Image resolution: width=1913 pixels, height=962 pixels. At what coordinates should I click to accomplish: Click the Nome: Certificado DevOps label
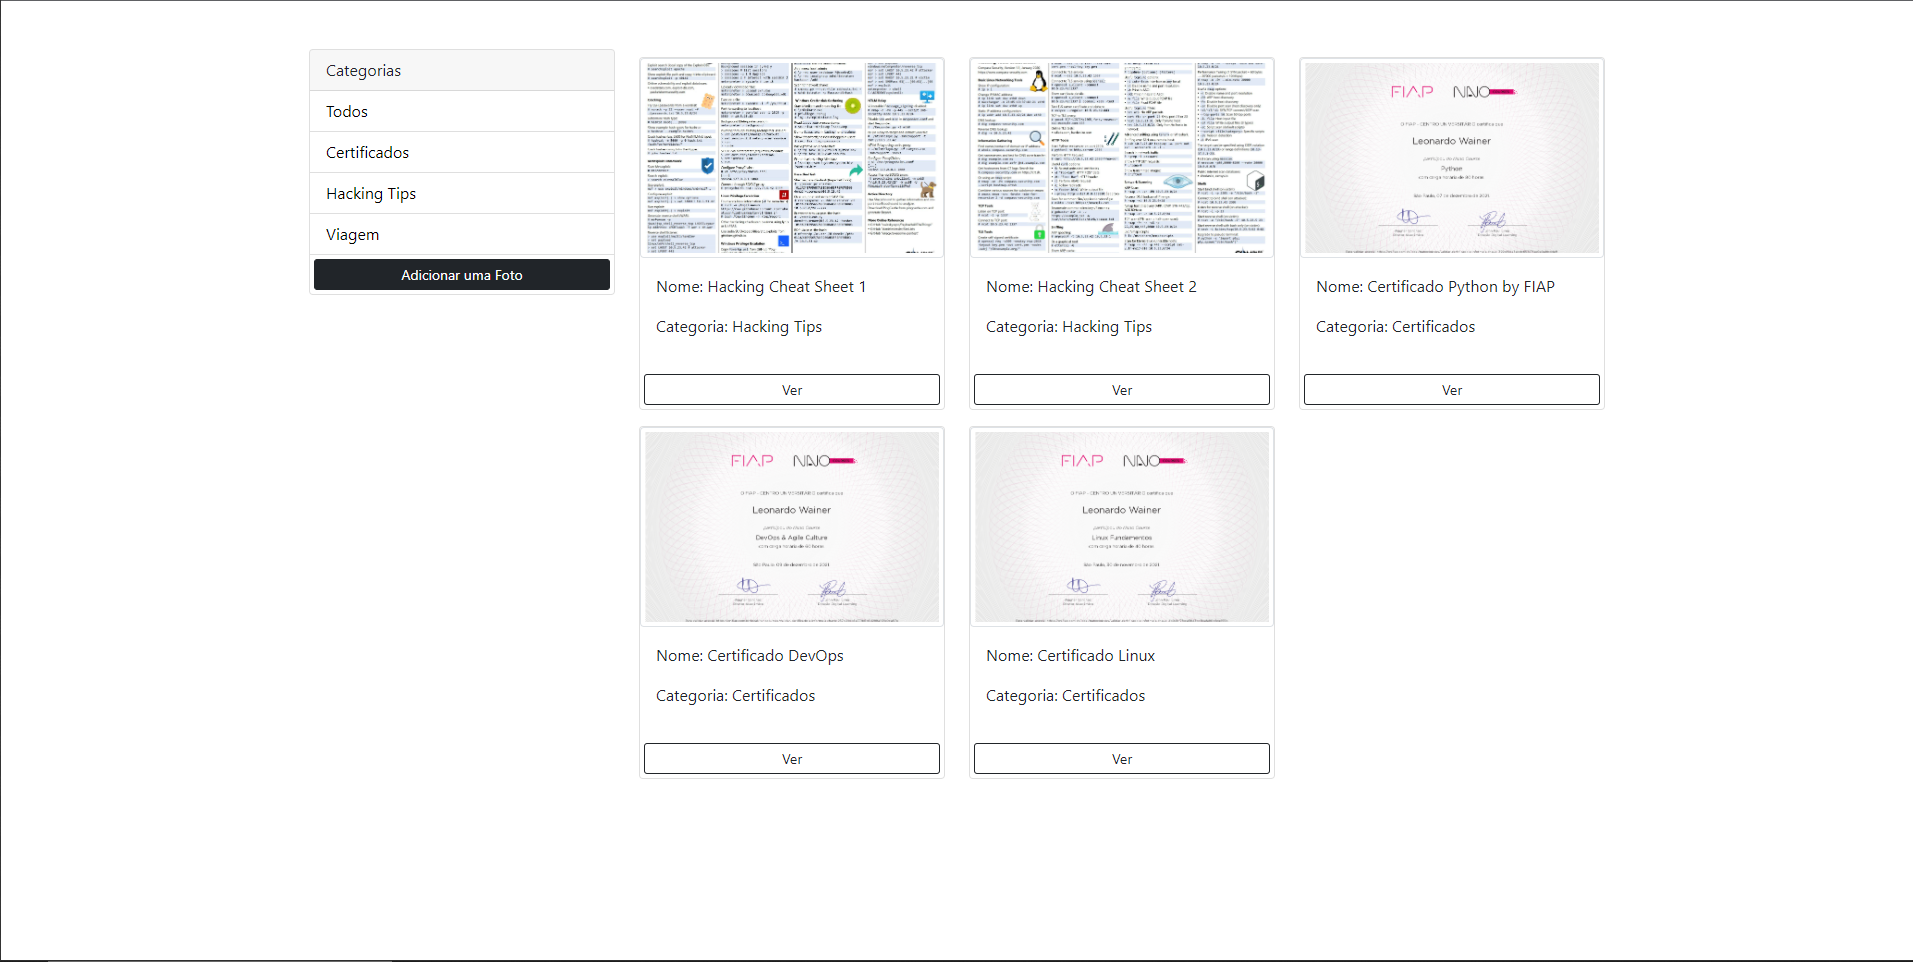coord(749,655)
